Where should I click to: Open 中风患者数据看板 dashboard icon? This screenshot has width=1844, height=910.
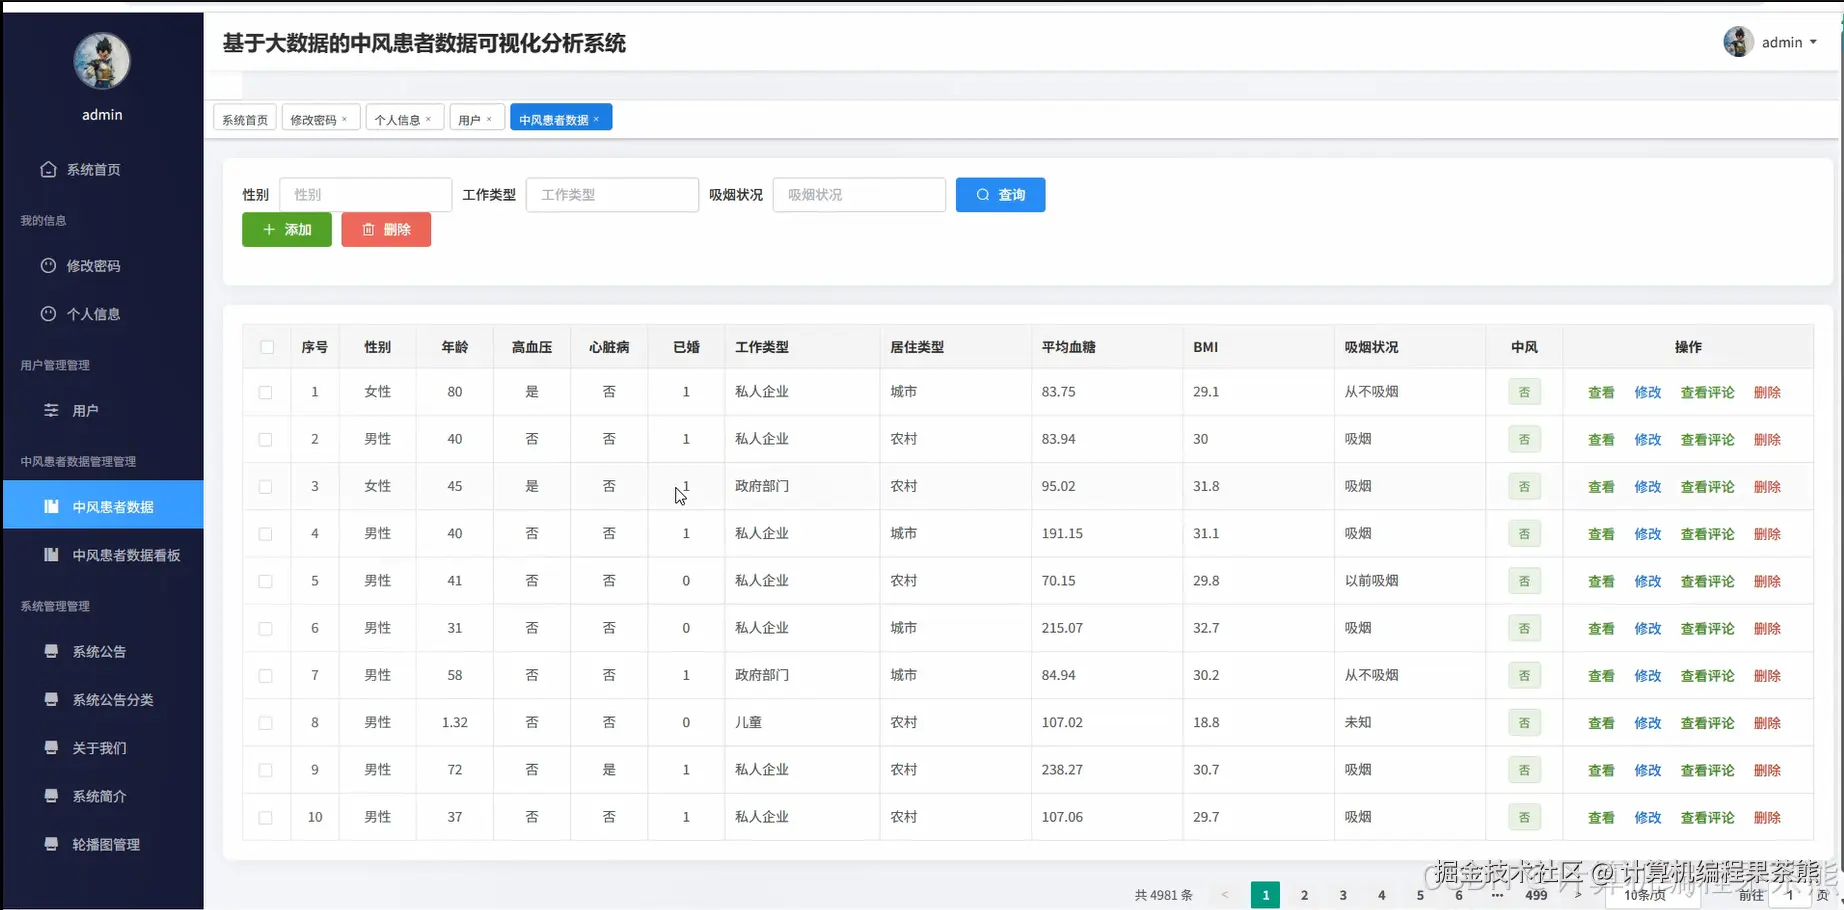[51, 555]
